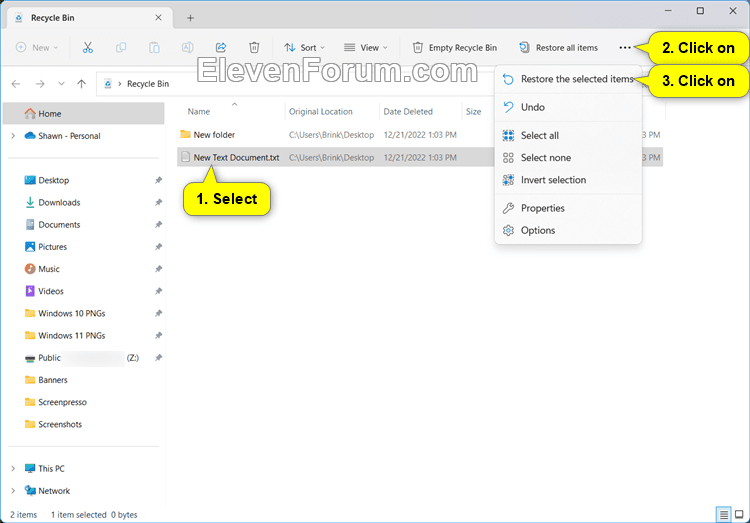Viewport: 750px width, 523px height.
Task: Click the pin icon next to Desktop
Action: (158, 180)
